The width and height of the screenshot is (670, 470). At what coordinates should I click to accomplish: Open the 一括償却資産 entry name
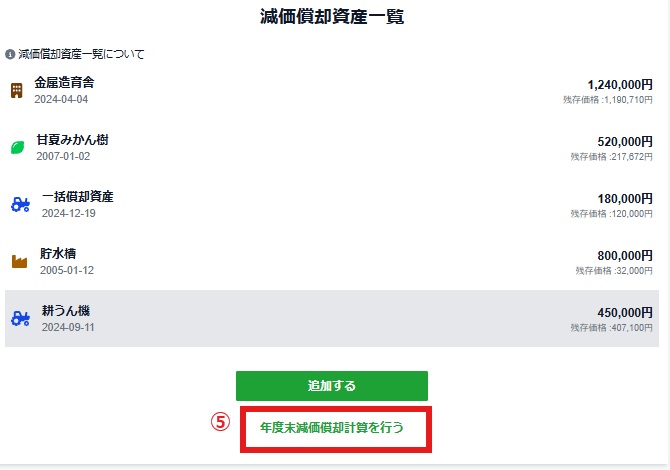tap(77, 197)
